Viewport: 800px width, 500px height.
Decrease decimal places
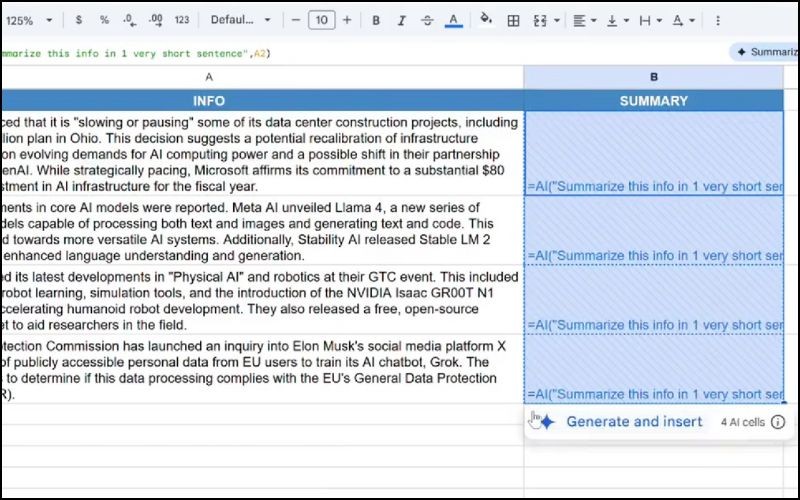pyautogui.click(x=130, y=20)
